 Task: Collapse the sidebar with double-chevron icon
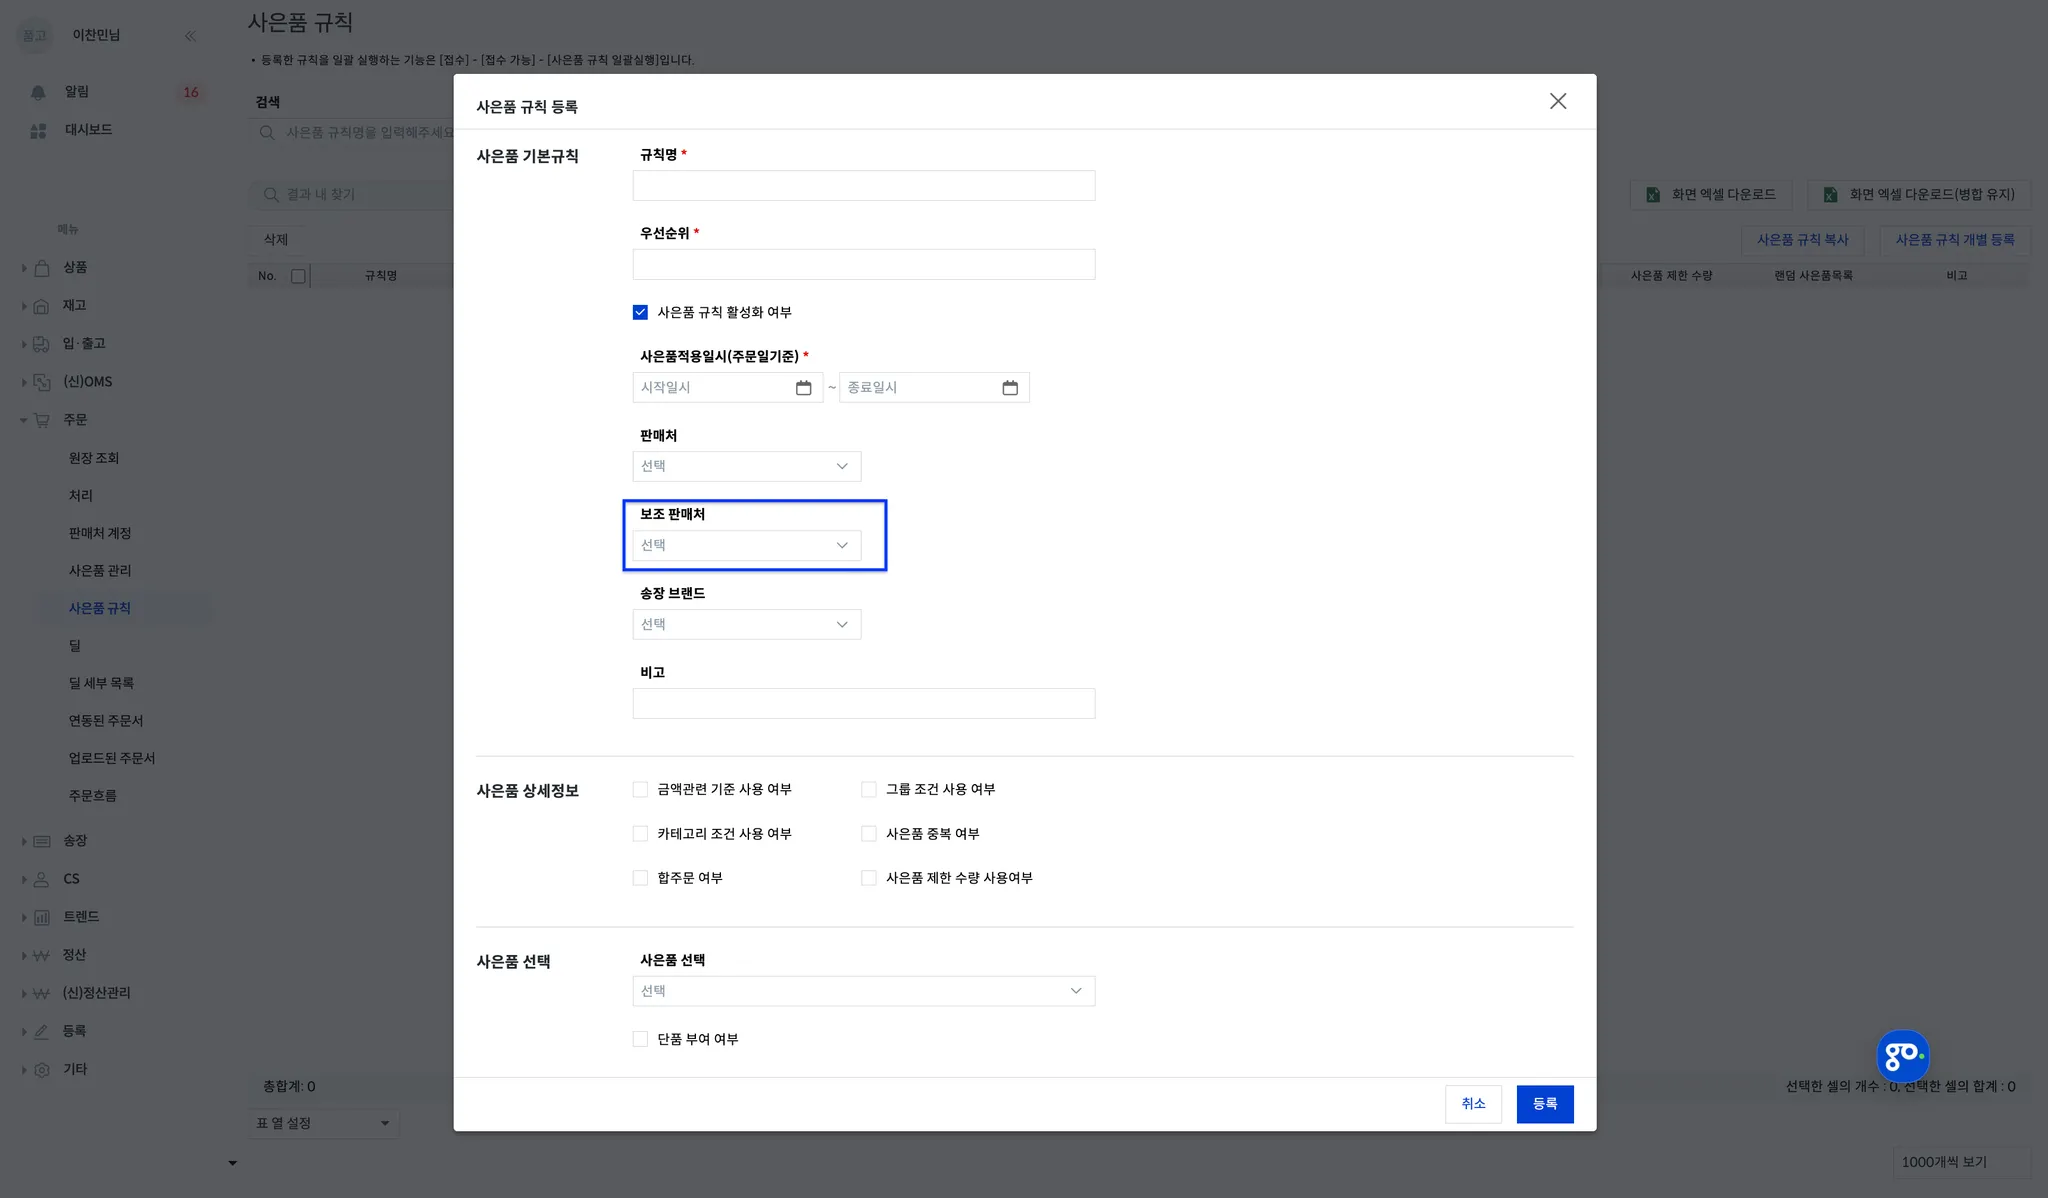pos(190,36)
